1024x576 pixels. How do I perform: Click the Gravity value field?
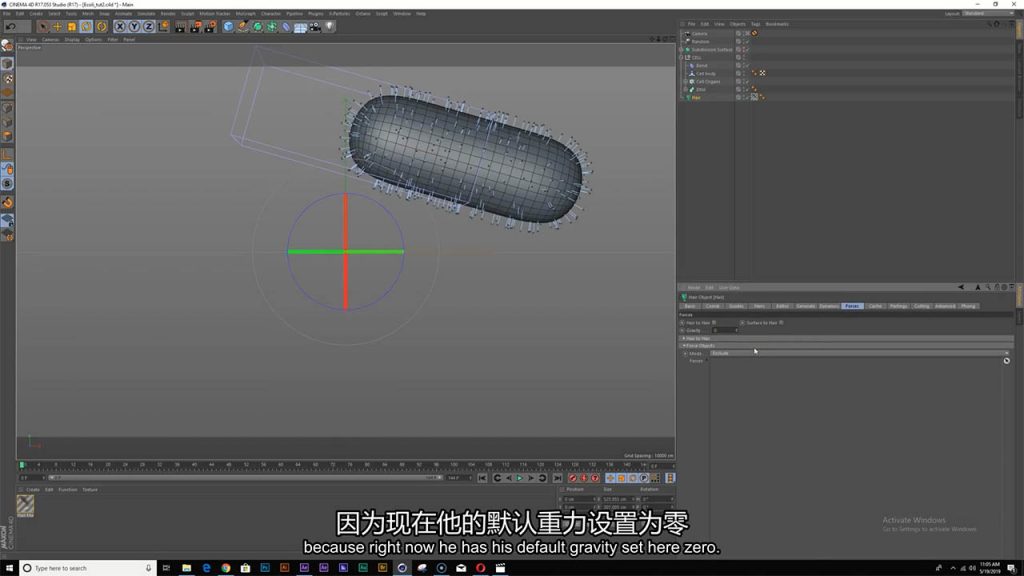724,330
